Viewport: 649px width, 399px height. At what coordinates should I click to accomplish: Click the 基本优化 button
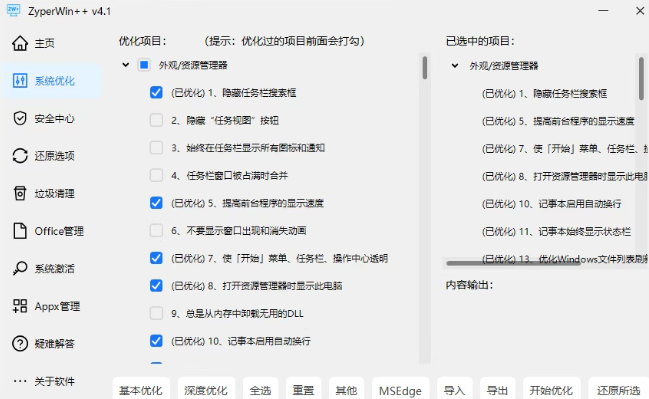pyautogui.click(x=141, y=389)
